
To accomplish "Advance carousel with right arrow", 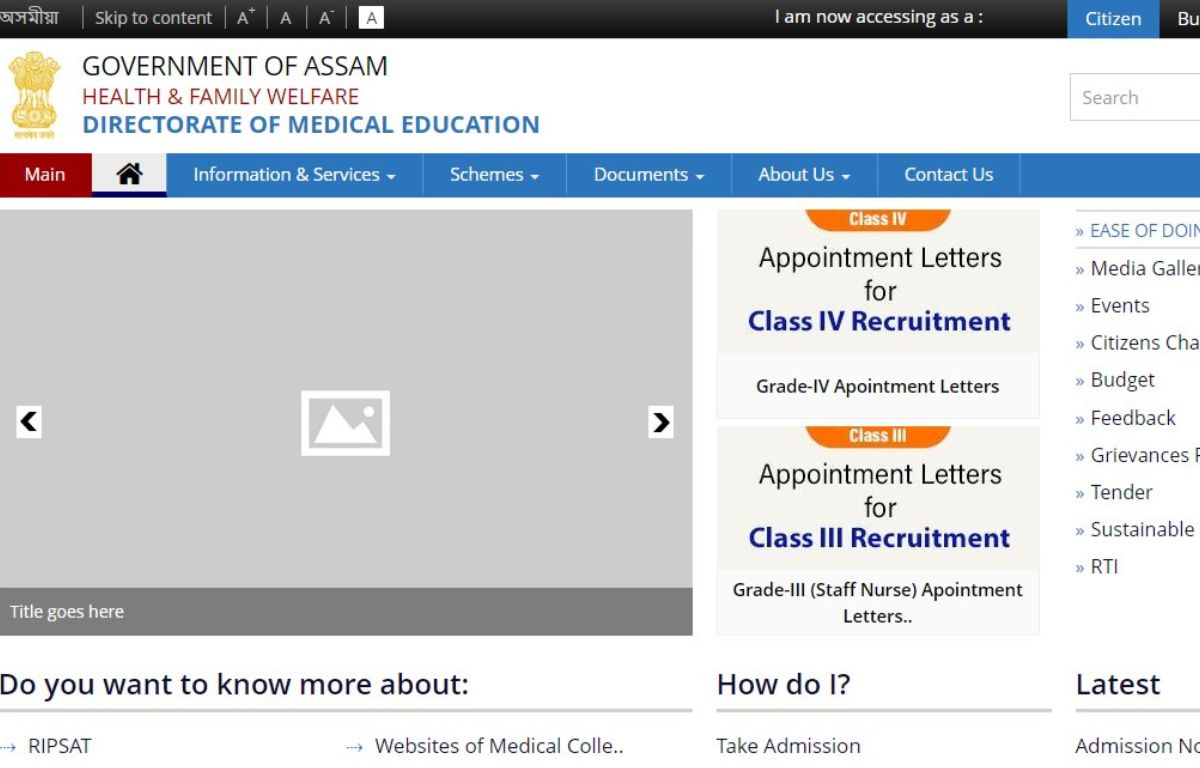I will [x=661, y=422].
